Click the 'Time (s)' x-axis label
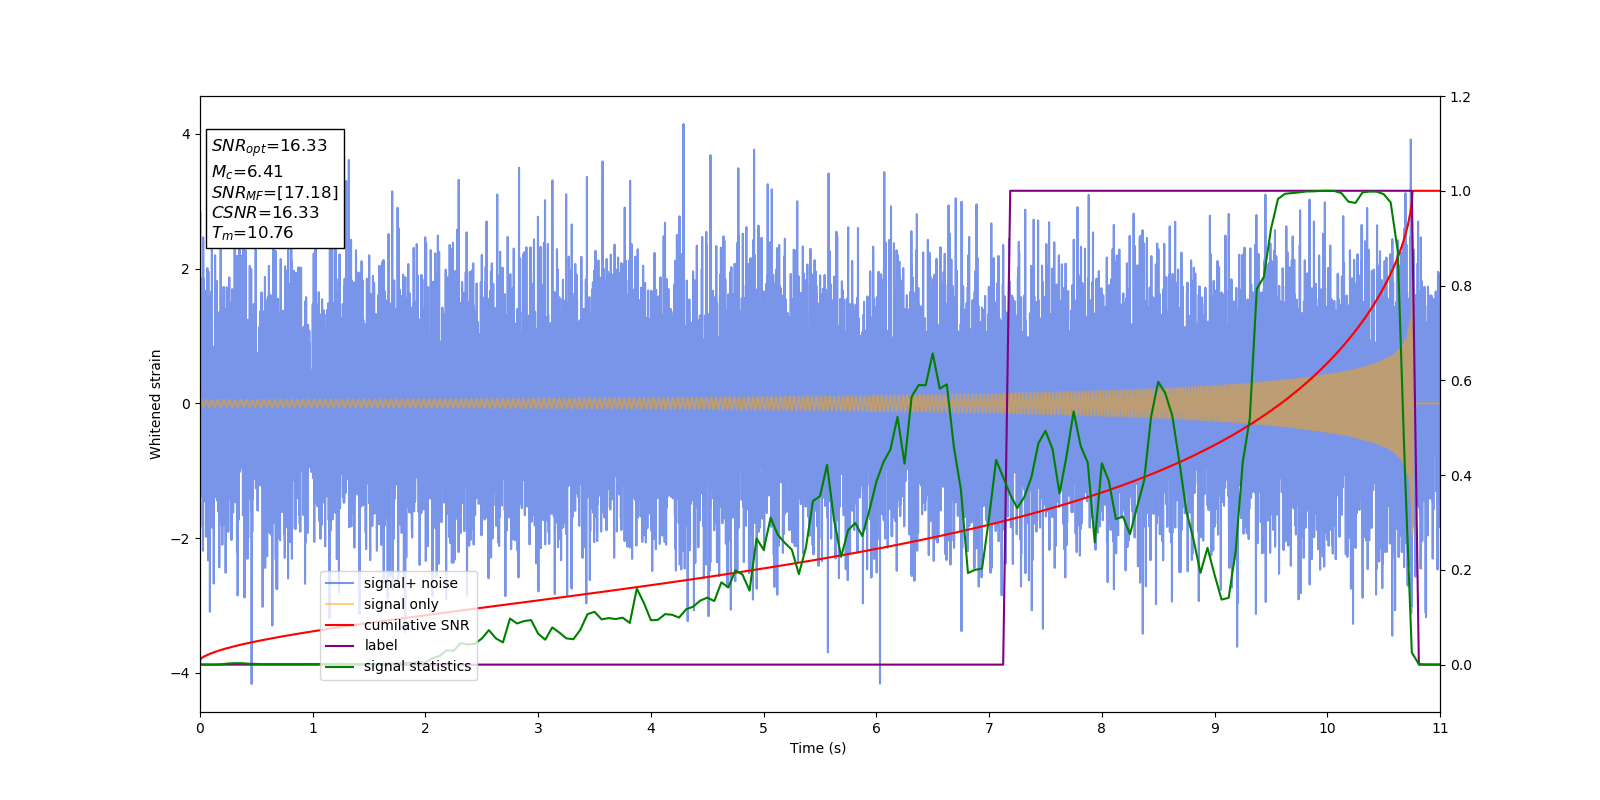1600x800 pixels. point(818,748)
